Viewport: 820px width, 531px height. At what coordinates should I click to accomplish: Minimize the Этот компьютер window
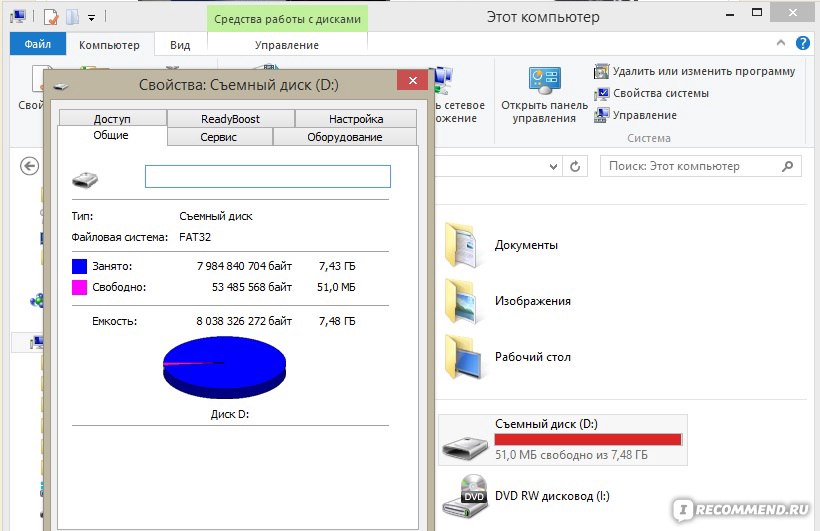[x=730, y=14]
